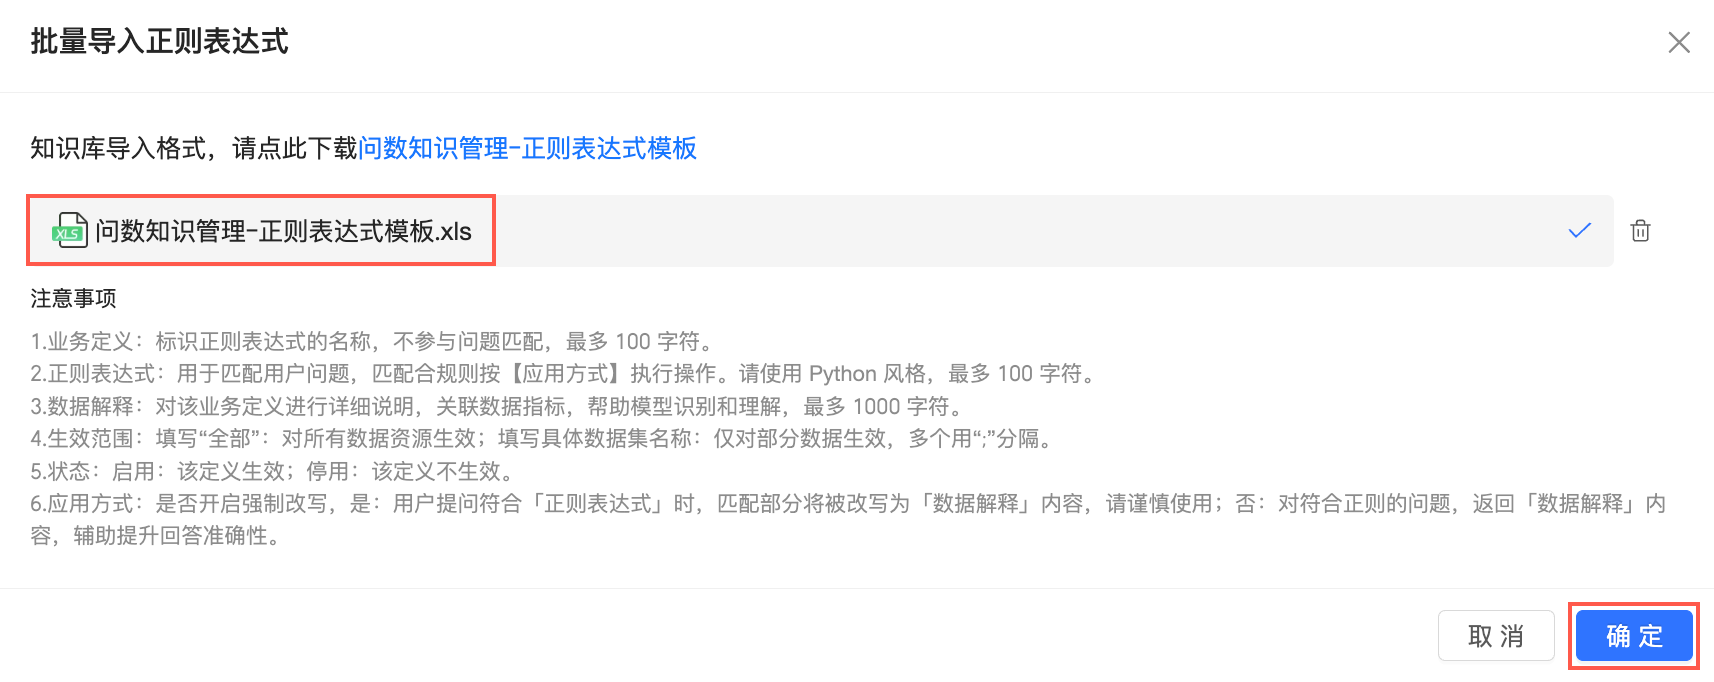Screen dimensions: 1714x682
Task: Close the batch import dialog
Action: [x=1679, y=42]
